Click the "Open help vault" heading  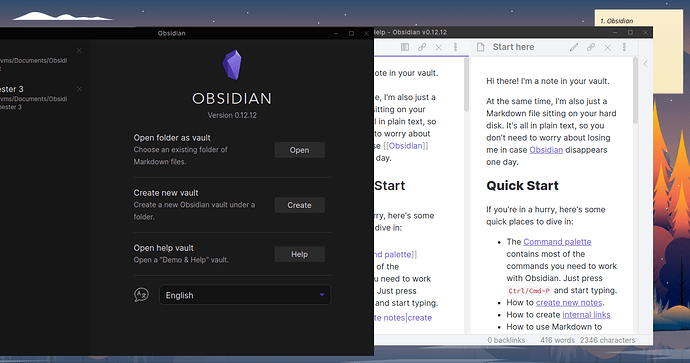[x=163, y=248]
